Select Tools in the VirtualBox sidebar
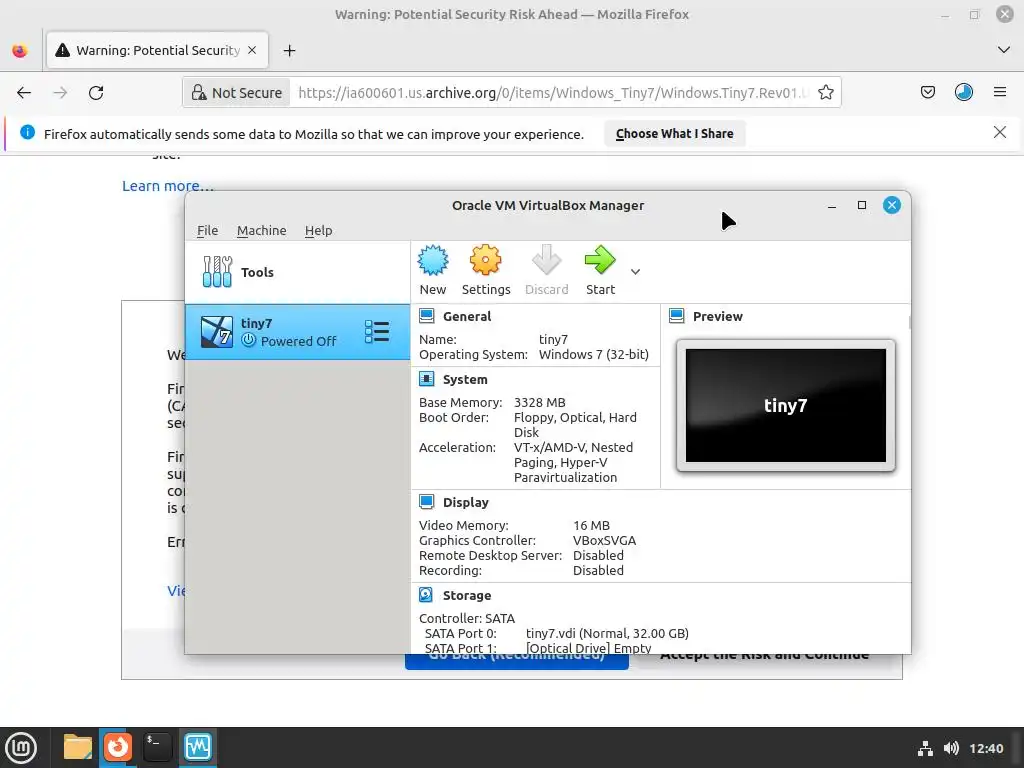The image size is (1024, 768). pos(298,272)
